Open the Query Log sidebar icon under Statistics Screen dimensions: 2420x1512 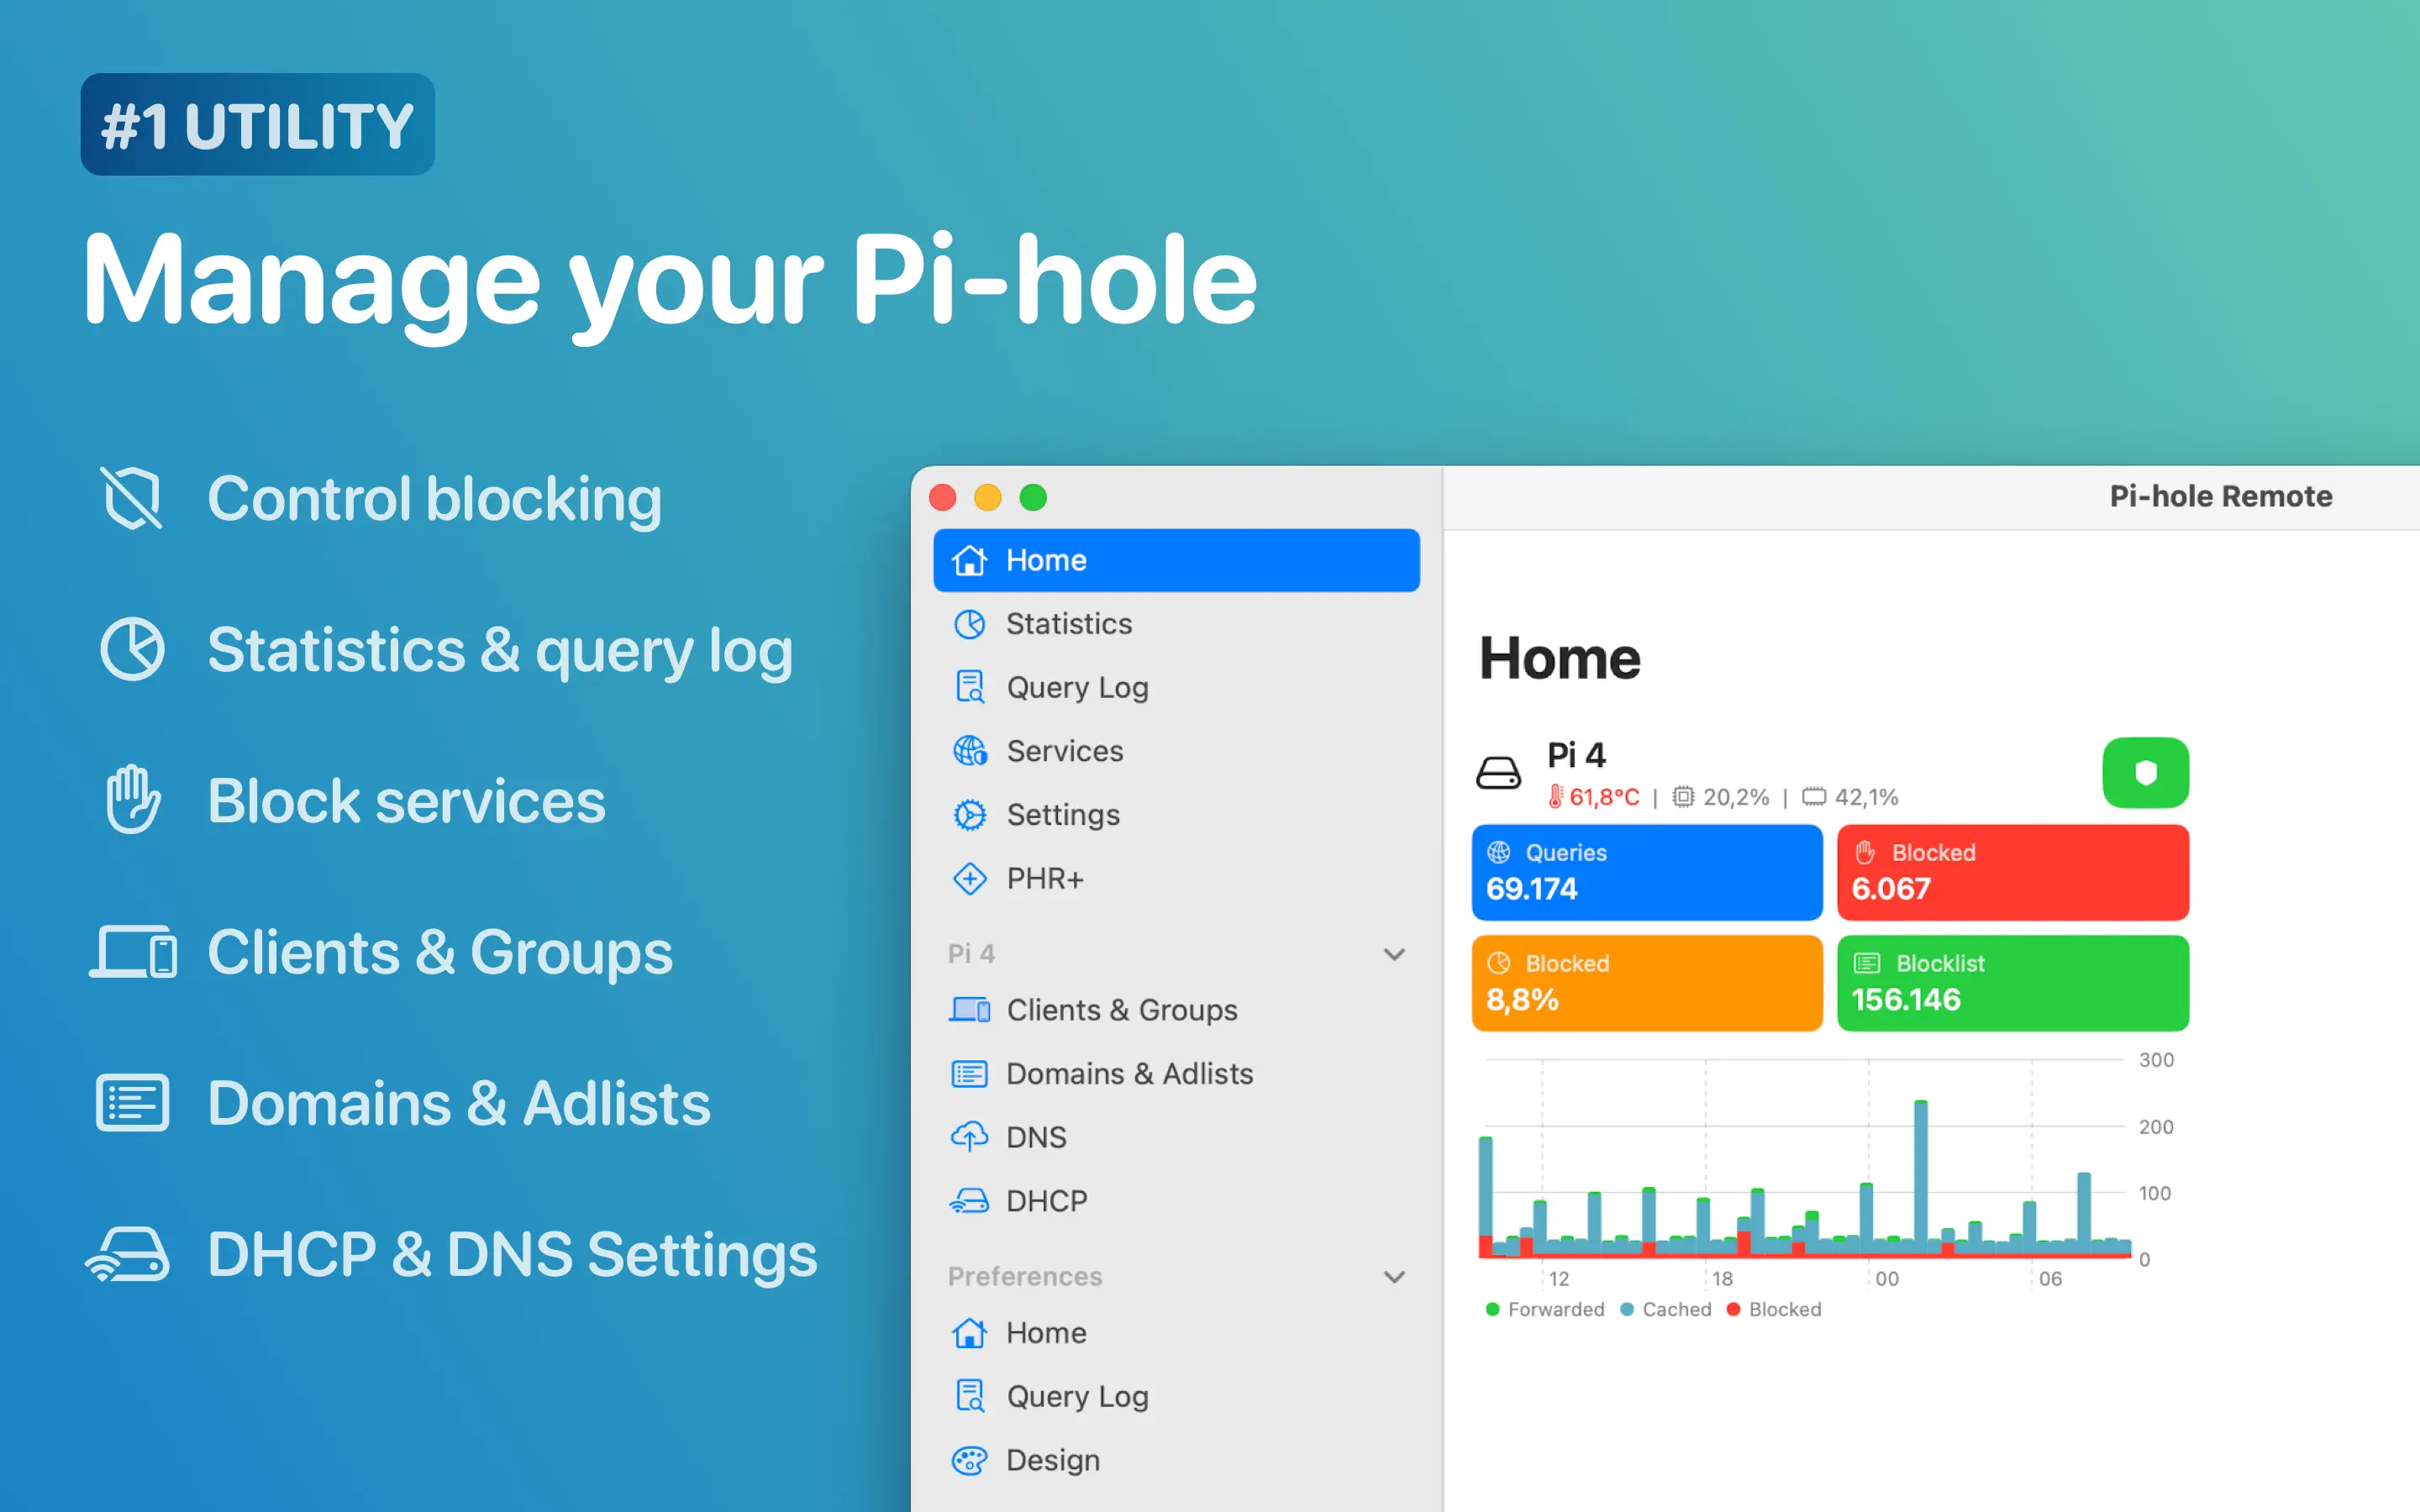(969, 687)
